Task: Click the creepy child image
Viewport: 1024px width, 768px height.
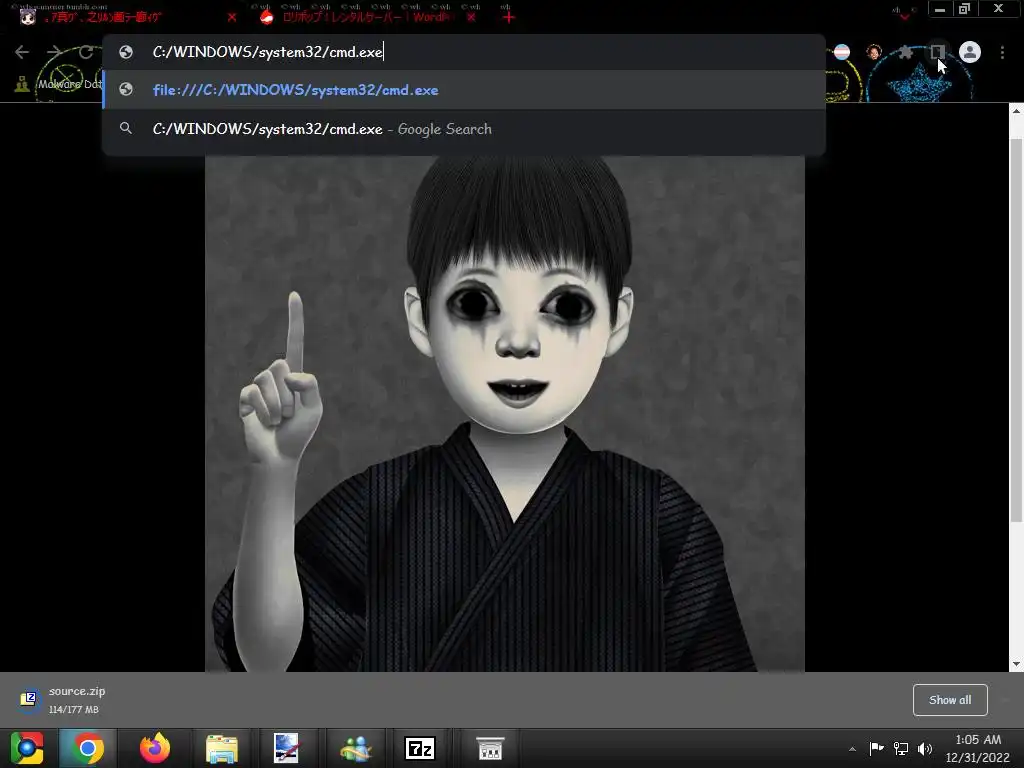Action: point(505,413)
